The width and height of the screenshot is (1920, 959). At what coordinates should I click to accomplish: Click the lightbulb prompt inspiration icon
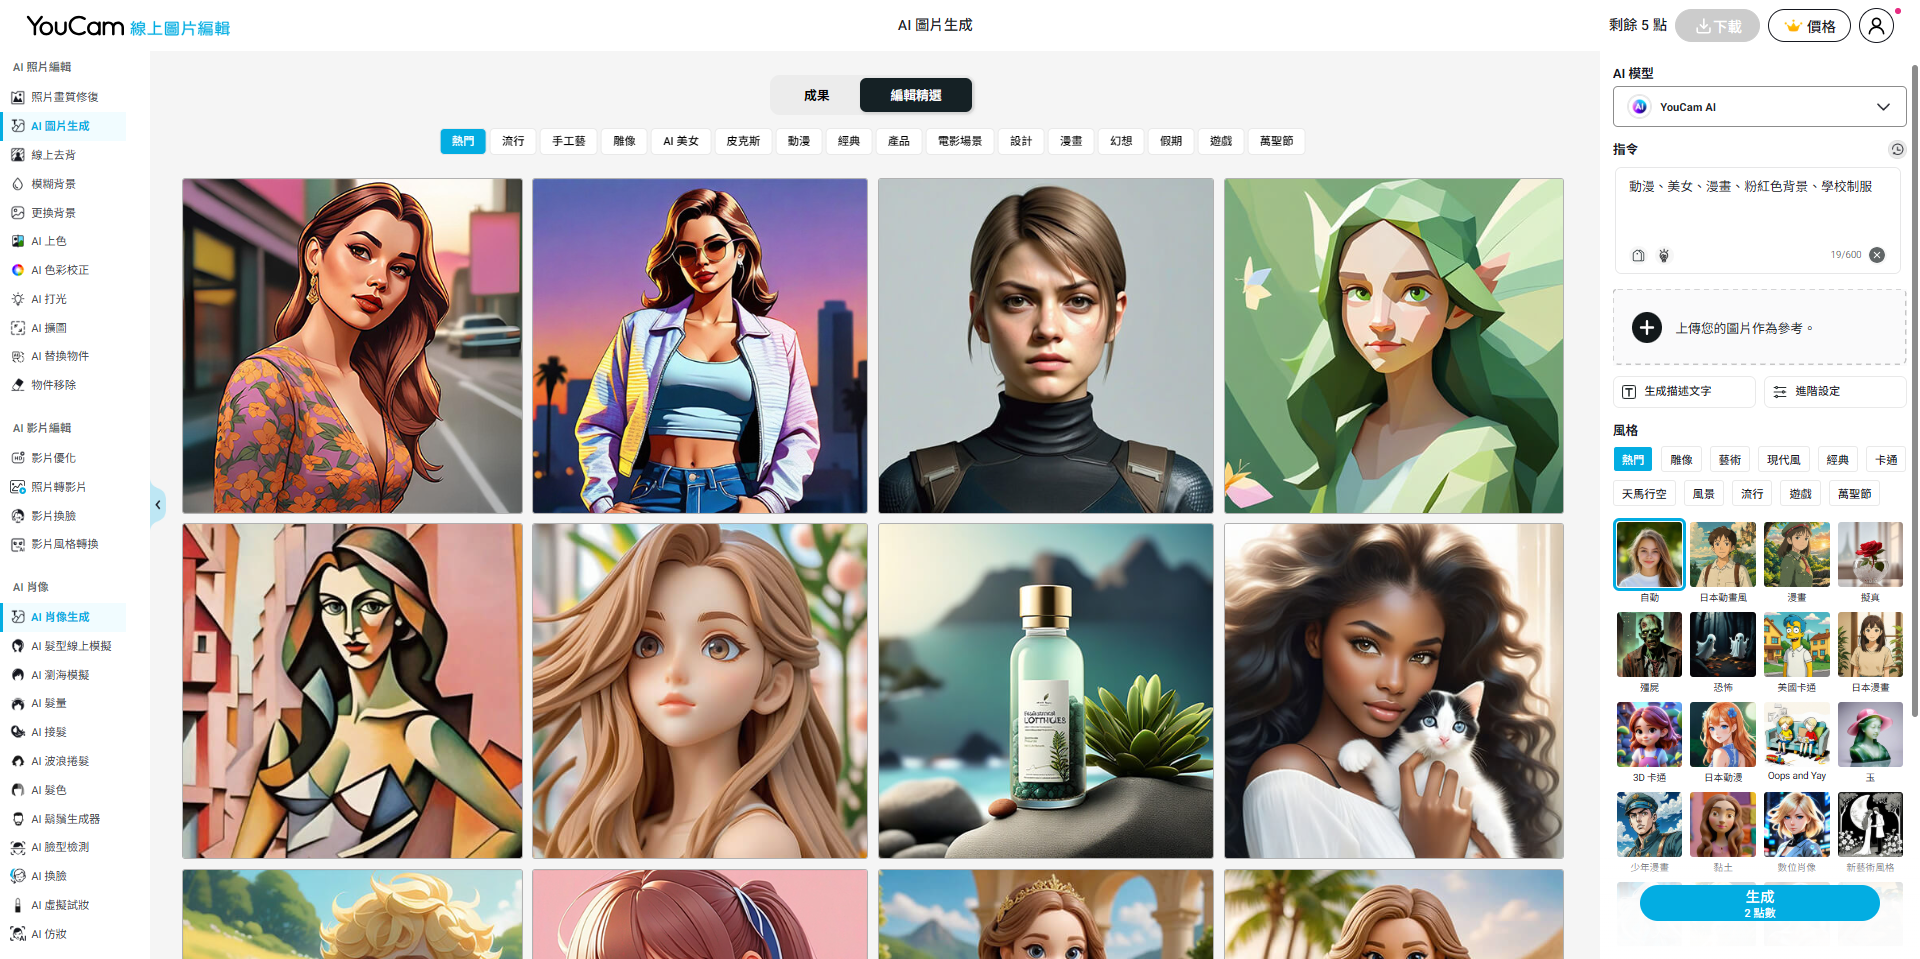click(x=1664, y=255)
